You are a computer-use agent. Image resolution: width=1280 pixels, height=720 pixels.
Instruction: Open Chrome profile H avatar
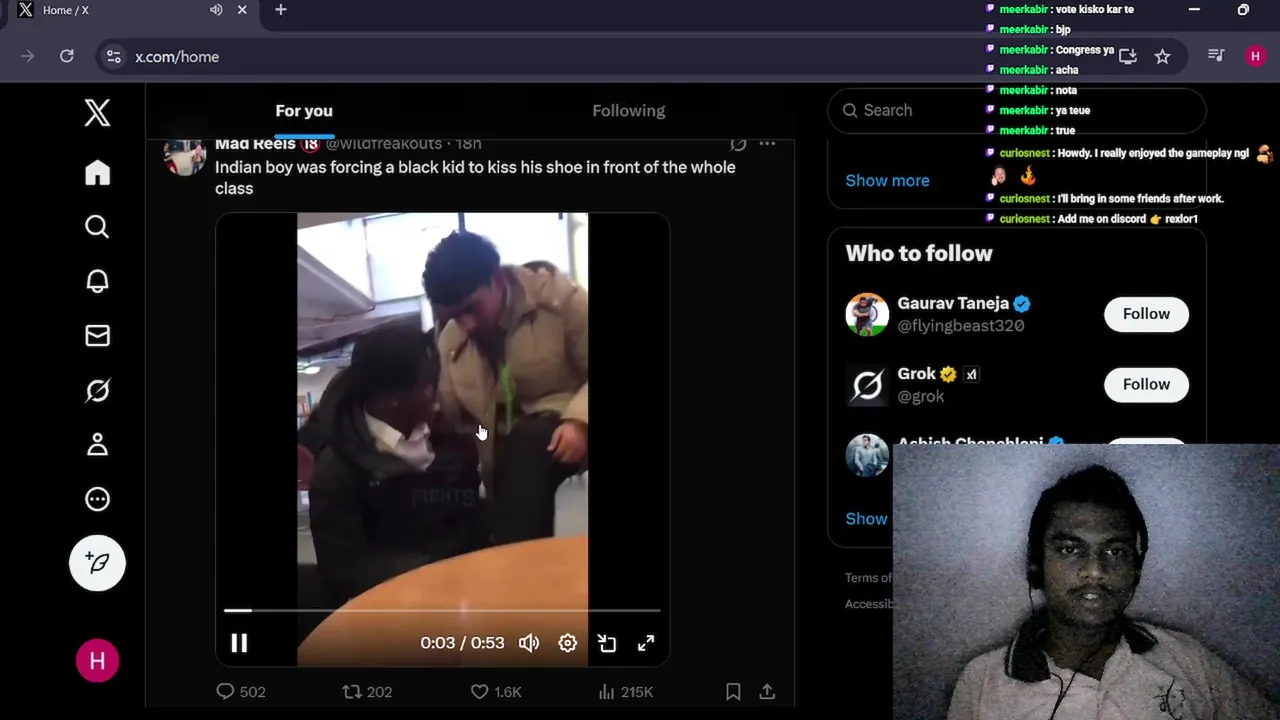[x=1256, y=56]
